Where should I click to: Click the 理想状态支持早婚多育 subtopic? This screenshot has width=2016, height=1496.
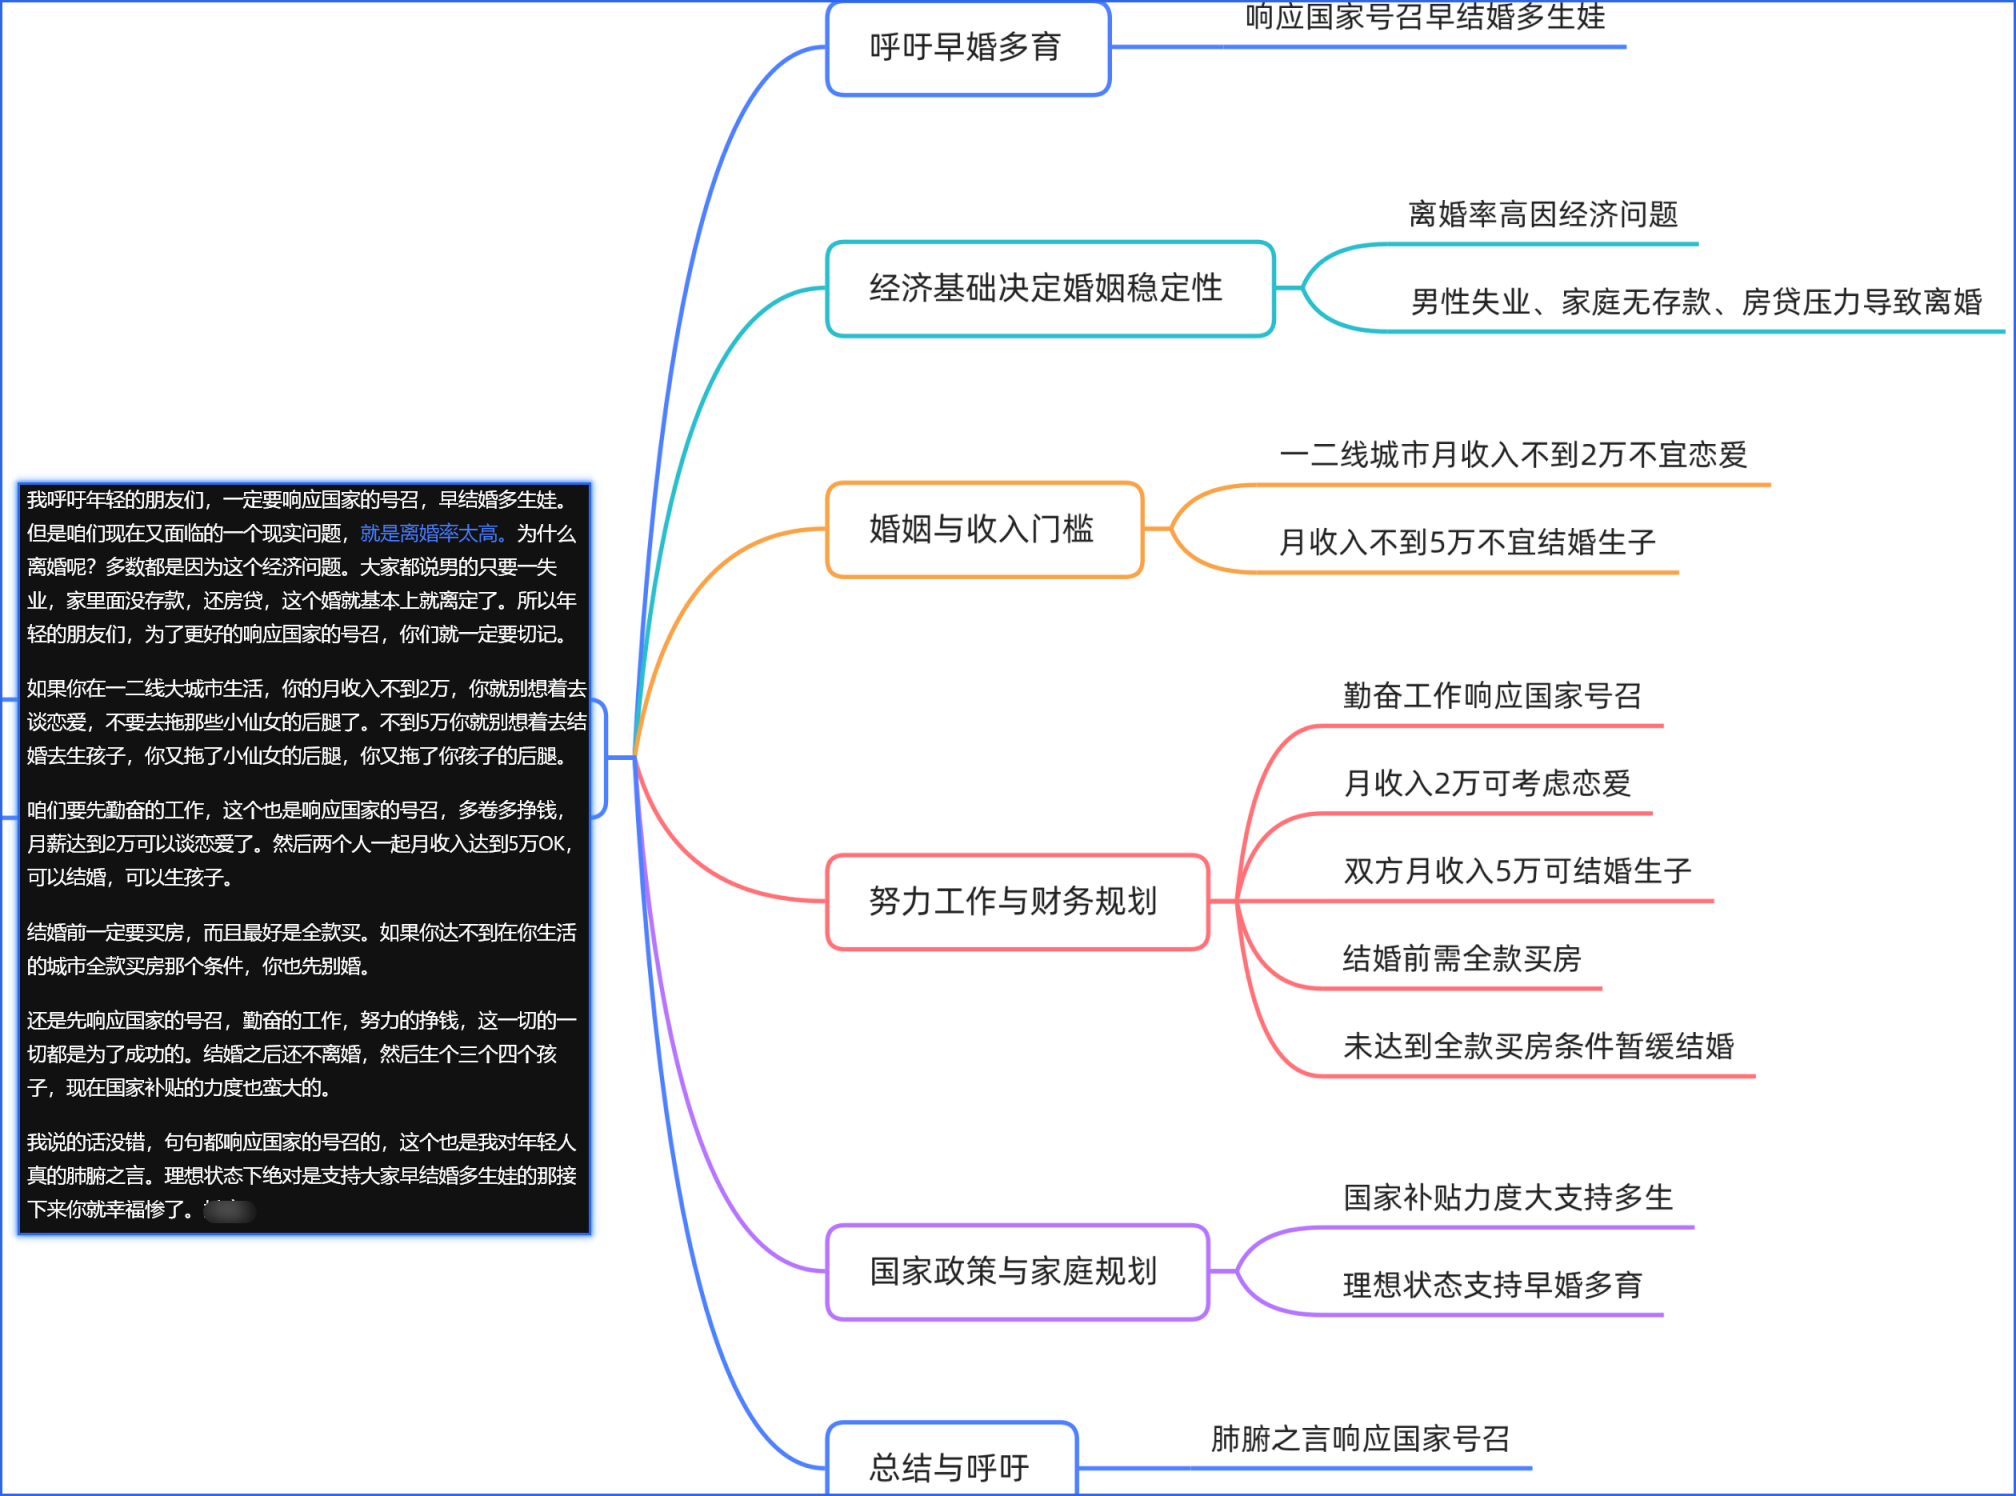1491,1285
